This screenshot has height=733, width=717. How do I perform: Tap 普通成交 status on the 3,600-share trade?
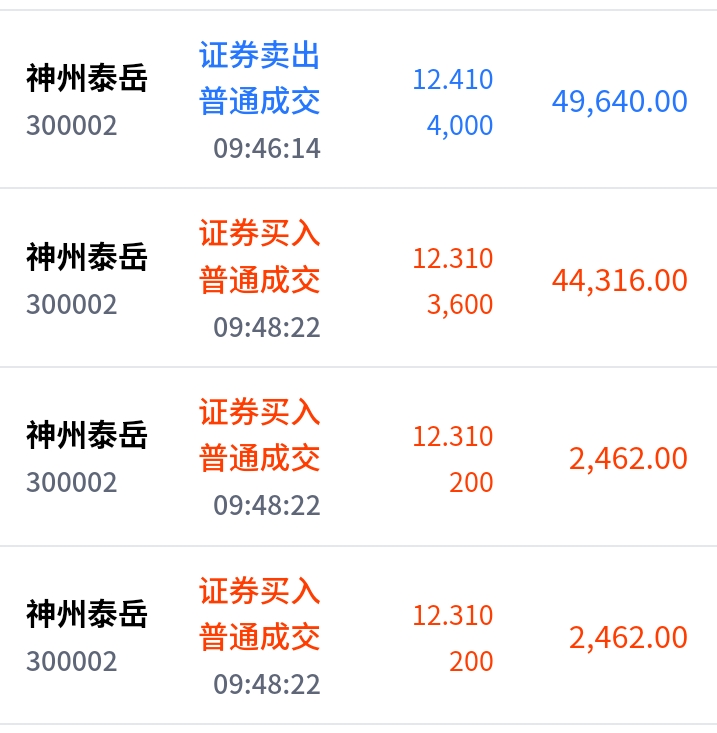tap(259, 280)
